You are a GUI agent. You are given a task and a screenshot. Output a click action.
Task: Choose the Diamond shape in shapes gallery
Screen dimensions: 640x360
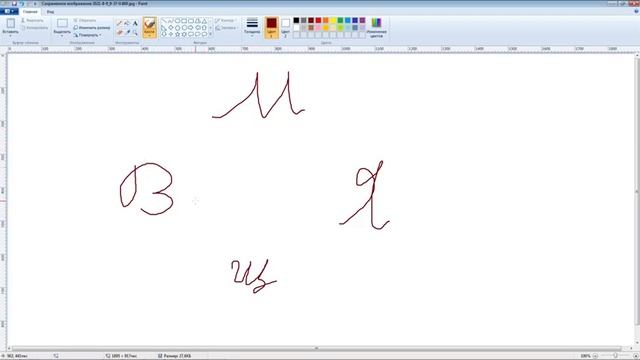170,28
